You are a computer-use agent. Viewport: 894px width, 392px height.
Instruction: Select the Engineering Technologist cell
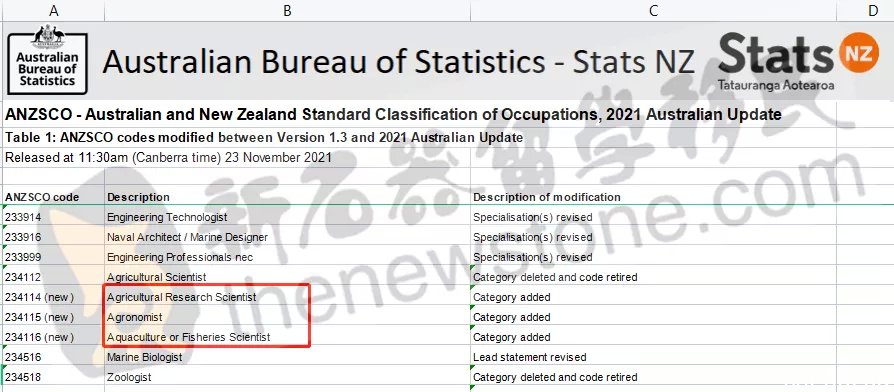pos(287,217)
